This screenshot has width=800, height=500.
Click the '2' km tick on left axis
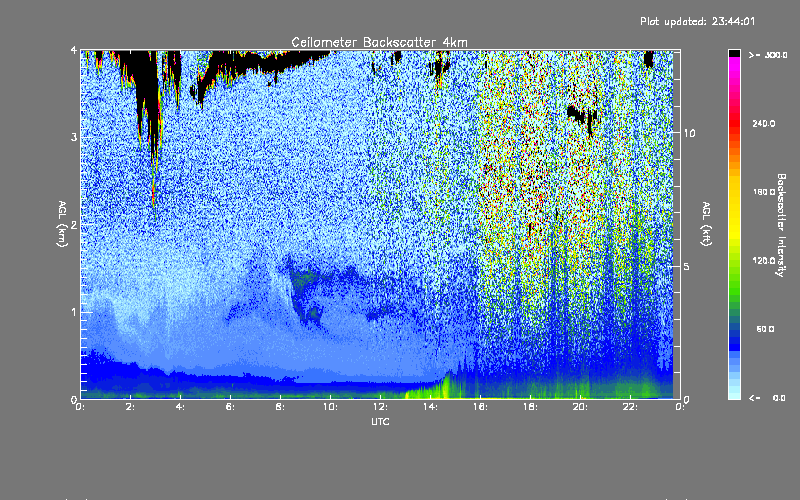click(74, 224)
